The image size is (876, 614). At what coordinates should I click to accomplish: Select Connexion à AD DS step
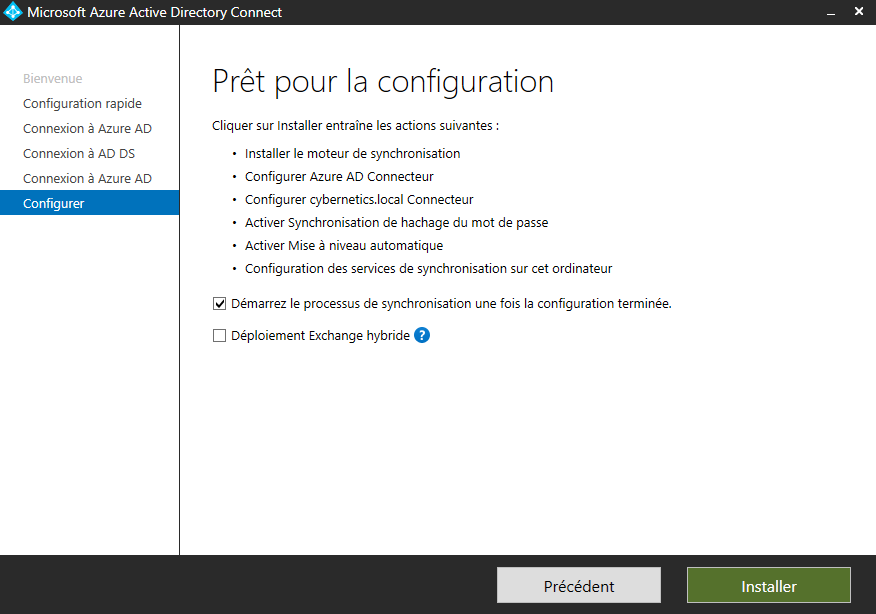click(79, 154)
